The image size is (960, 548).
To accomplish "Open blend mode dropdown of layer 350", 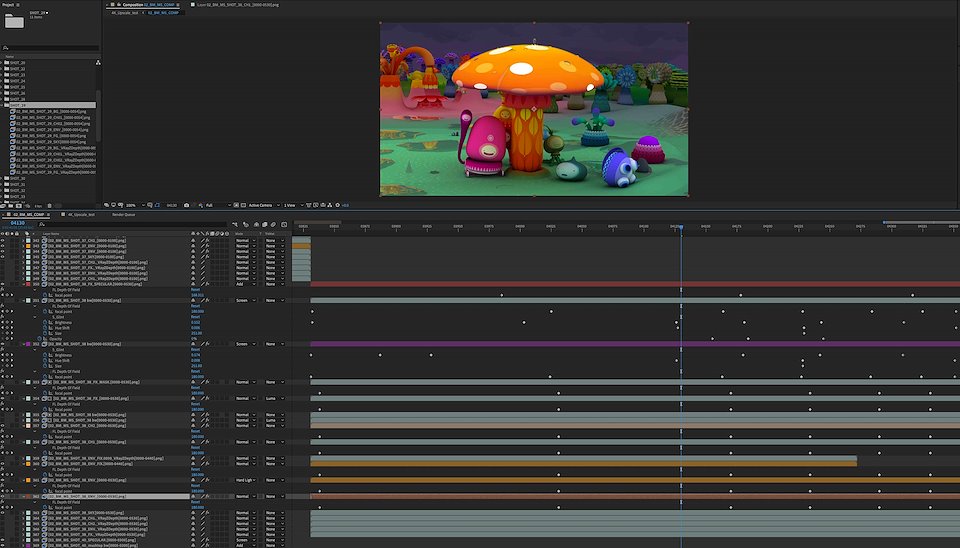I will tap(247, 284).
